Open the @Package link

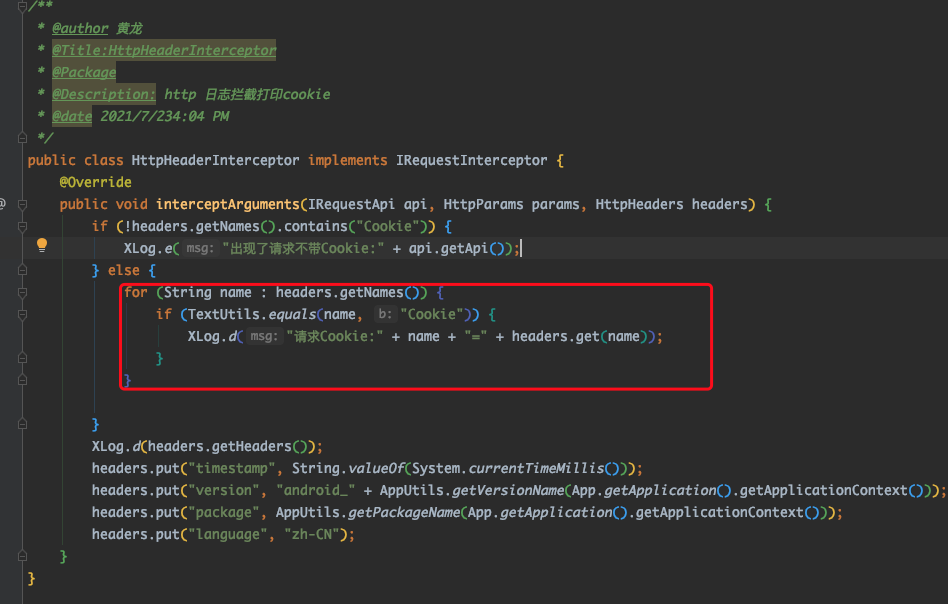click(x=83, y=71)
